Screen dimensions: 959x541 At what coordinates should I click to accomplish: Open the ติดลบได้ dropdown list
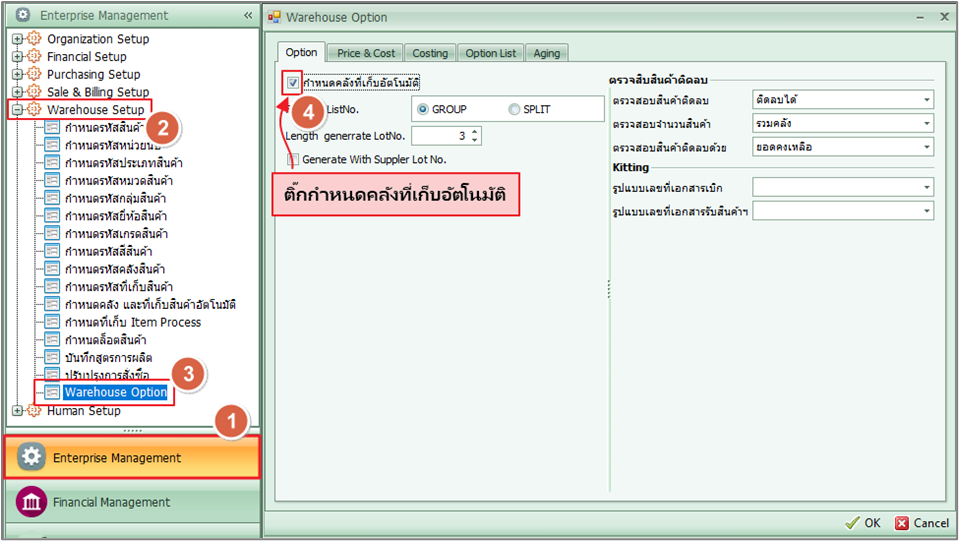tap(927, 100)
